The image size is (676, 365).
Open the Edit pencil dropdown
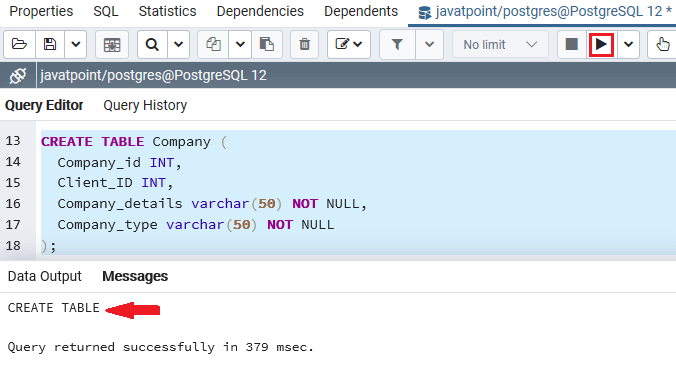click(x=349, y=44)
